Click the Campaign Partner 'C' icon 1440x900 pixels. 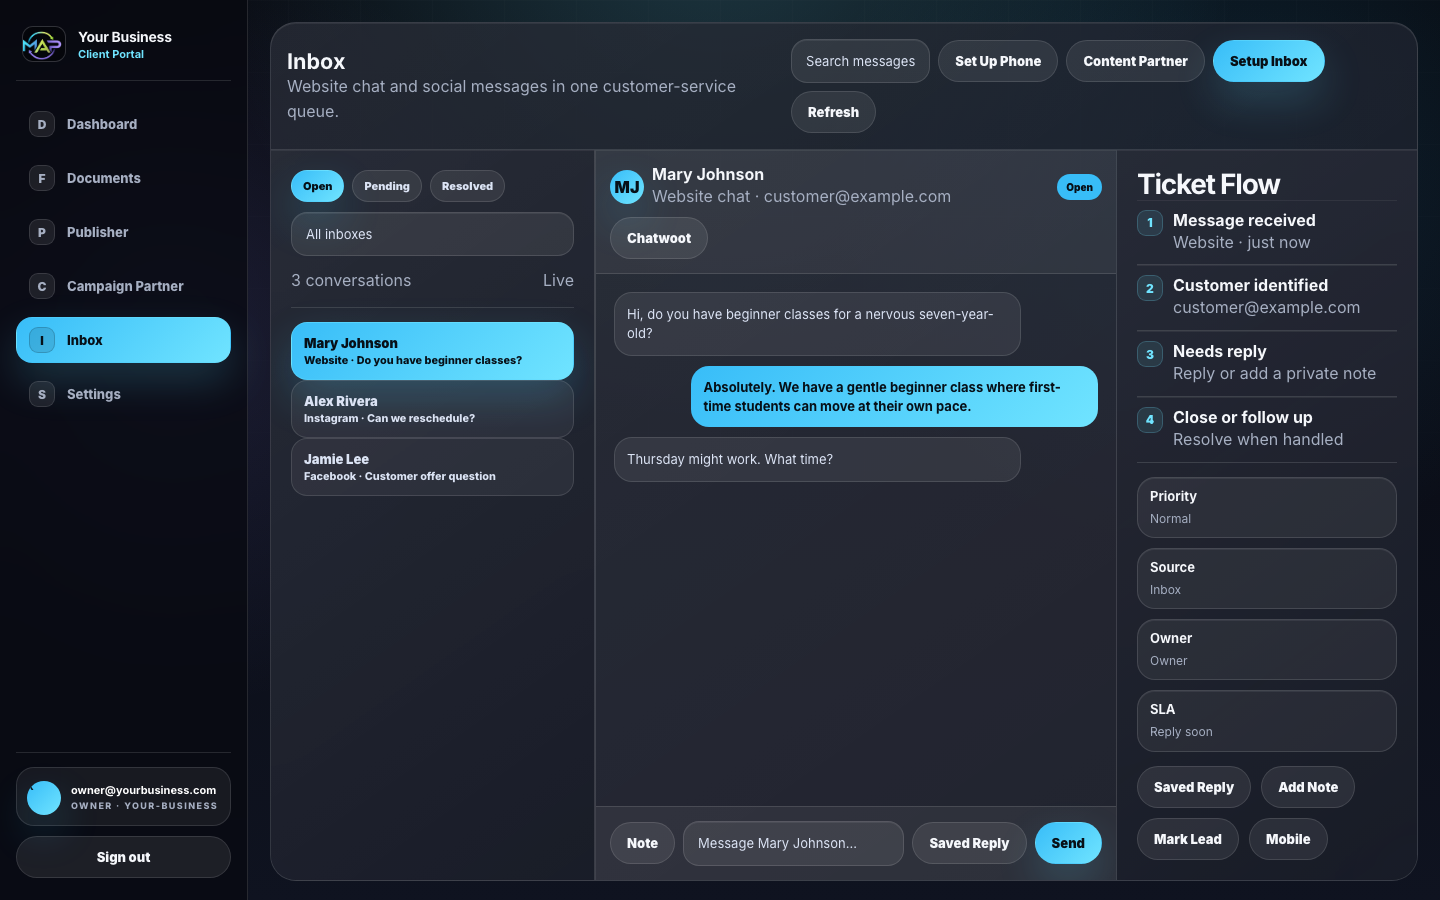point(41,286)
